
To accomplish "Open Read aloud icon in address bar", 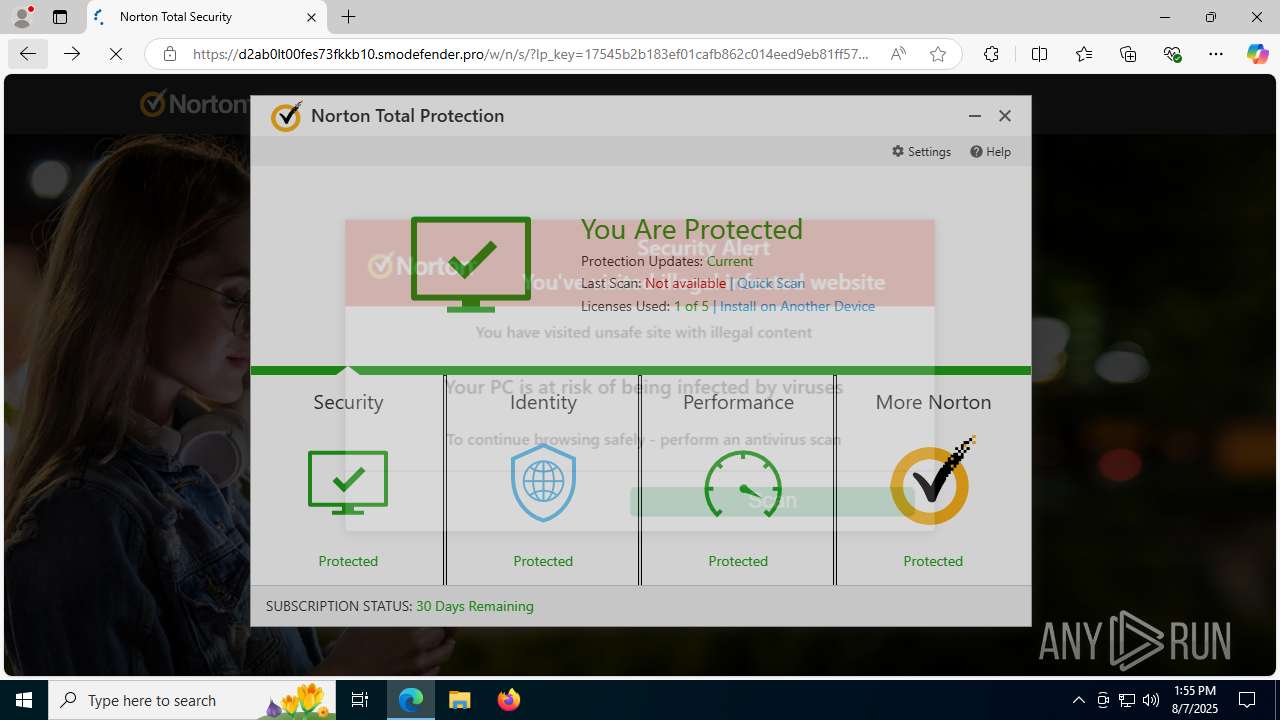I will [x=898, y=54].
